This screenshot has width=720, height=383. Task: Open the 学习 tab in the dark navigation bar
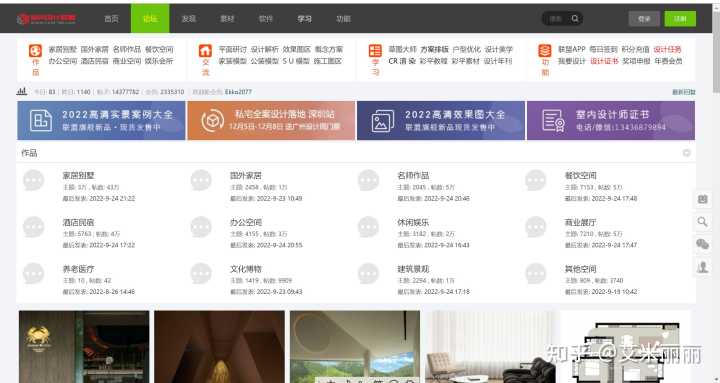304,19
